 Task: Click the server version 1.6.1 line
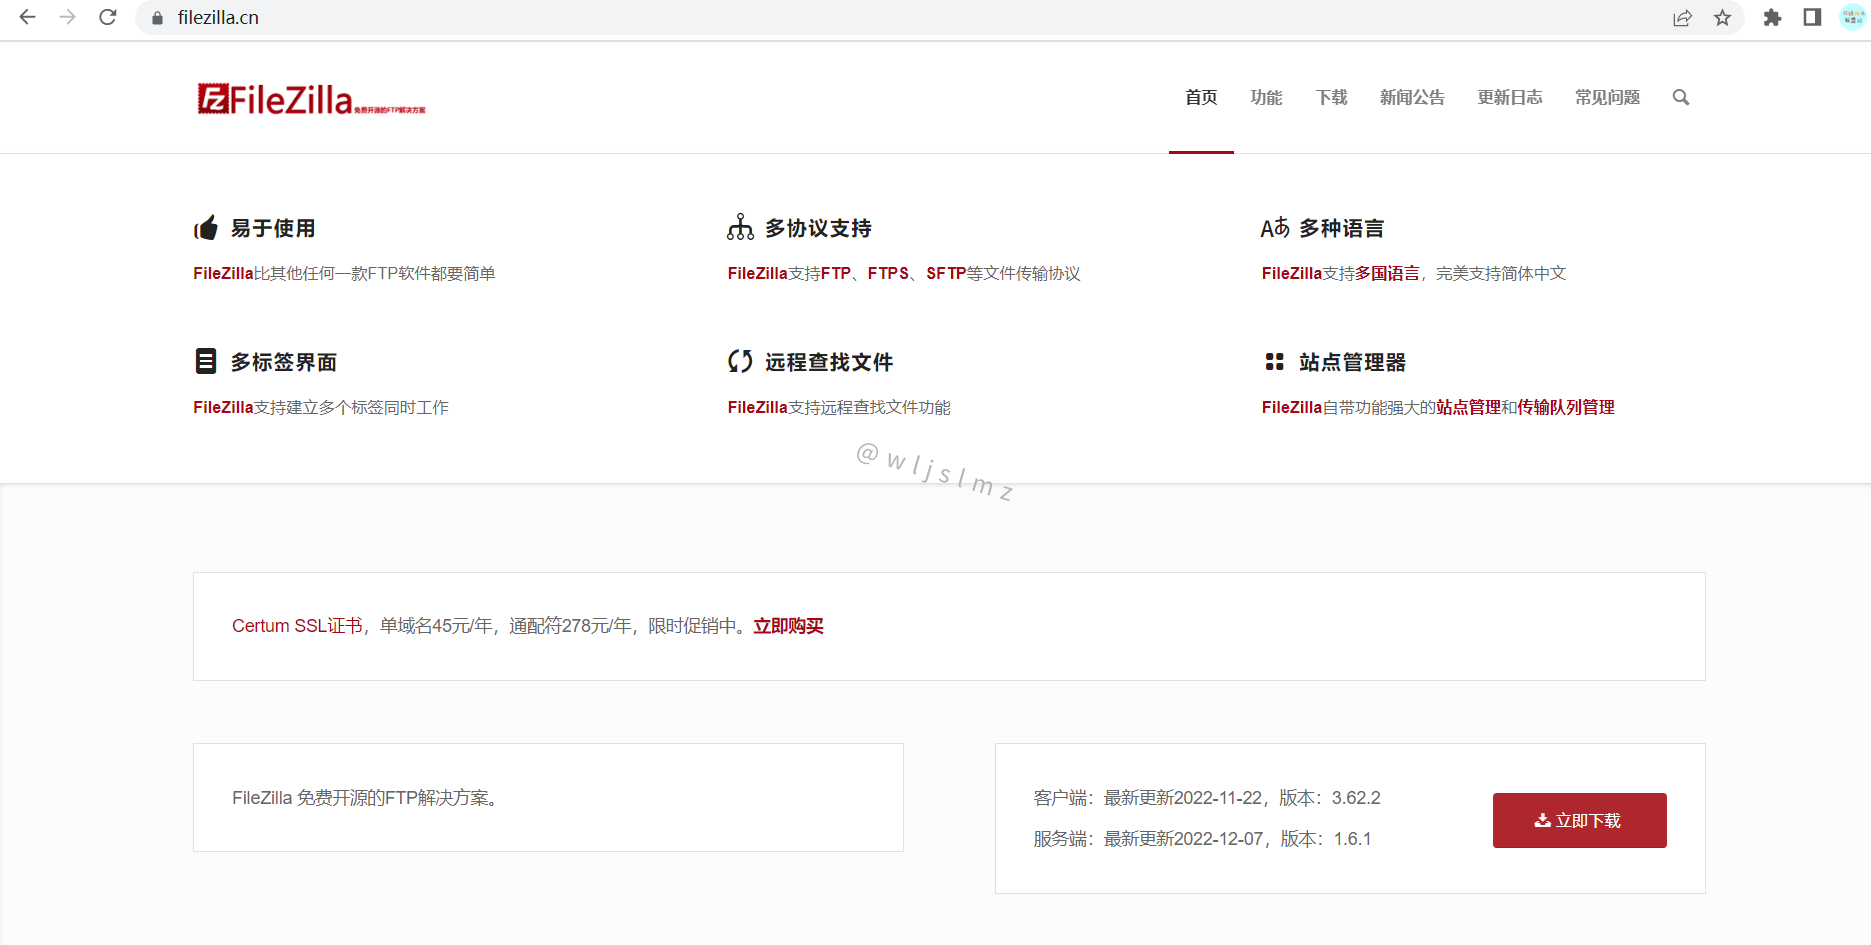[1202, 839]
